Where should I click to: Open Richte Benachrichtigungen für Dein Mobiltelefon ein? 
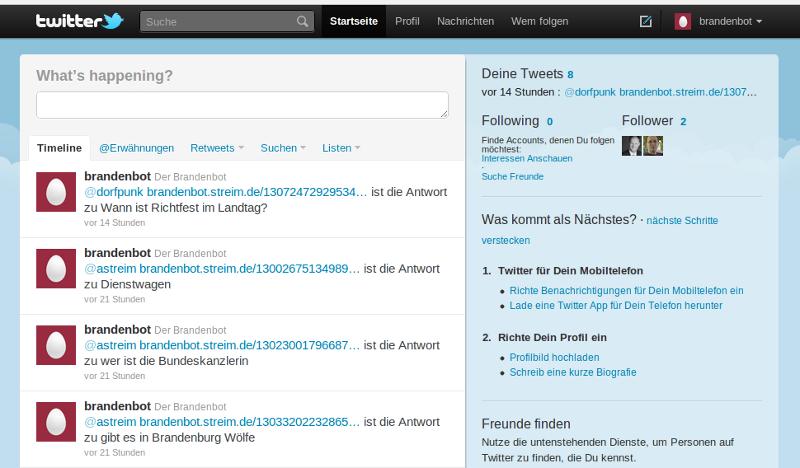pos(626,290)
